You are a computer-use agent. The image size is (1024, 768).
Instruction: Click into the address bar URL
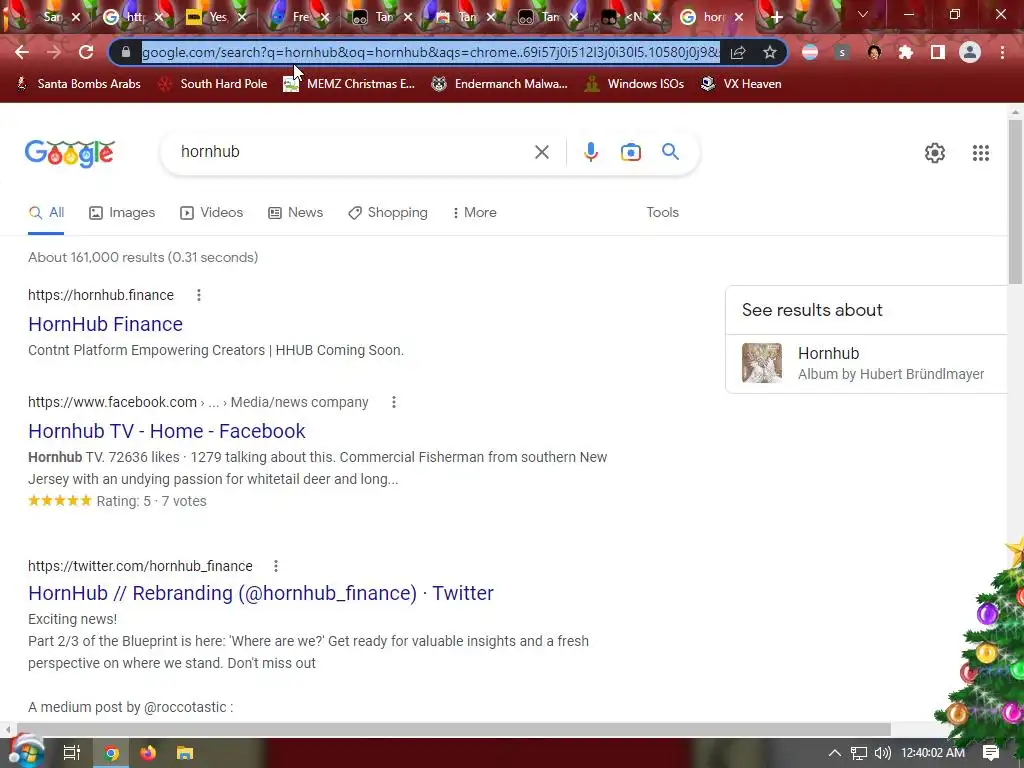430,52
